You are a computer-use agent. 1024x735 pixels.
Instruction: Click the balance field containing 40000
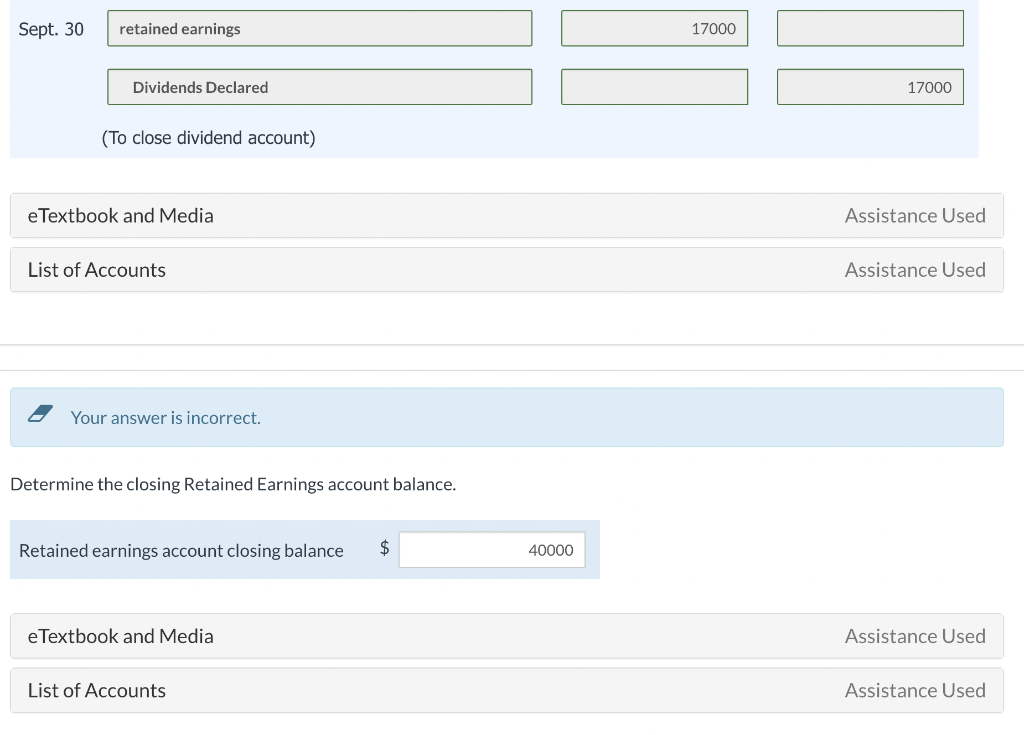point(491,549)
